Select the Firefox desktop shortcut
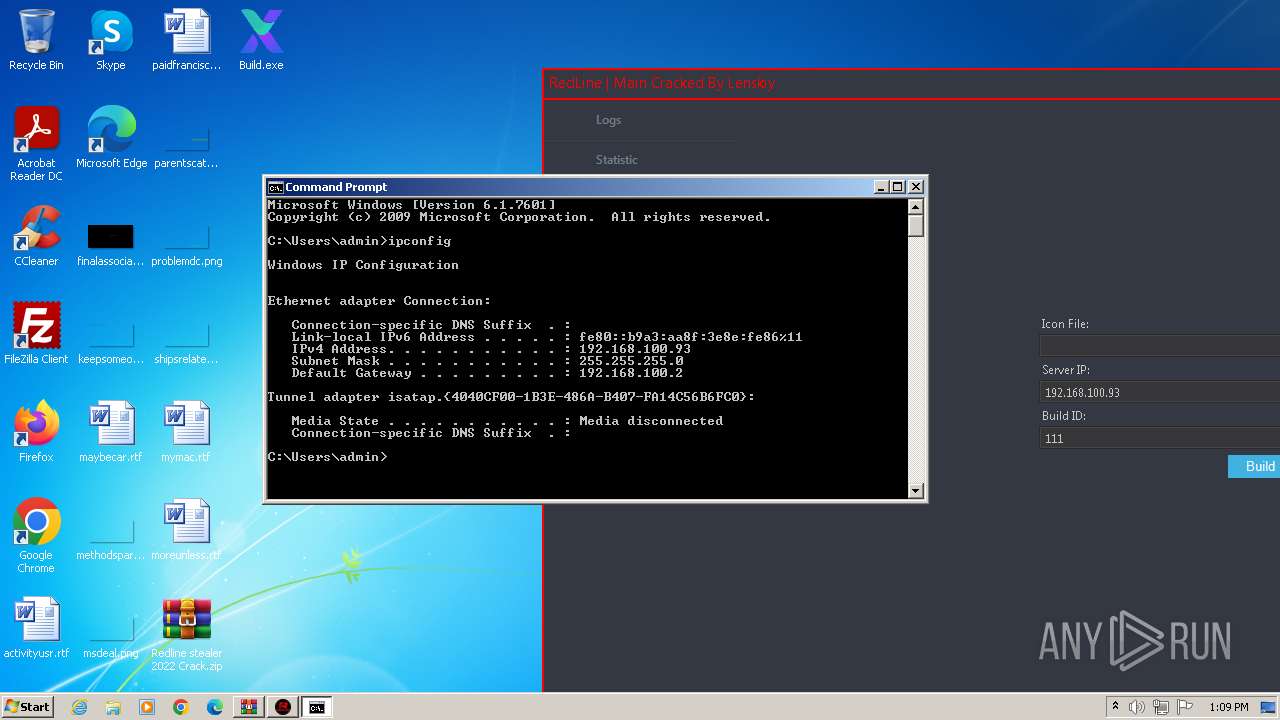 point(36,432)
